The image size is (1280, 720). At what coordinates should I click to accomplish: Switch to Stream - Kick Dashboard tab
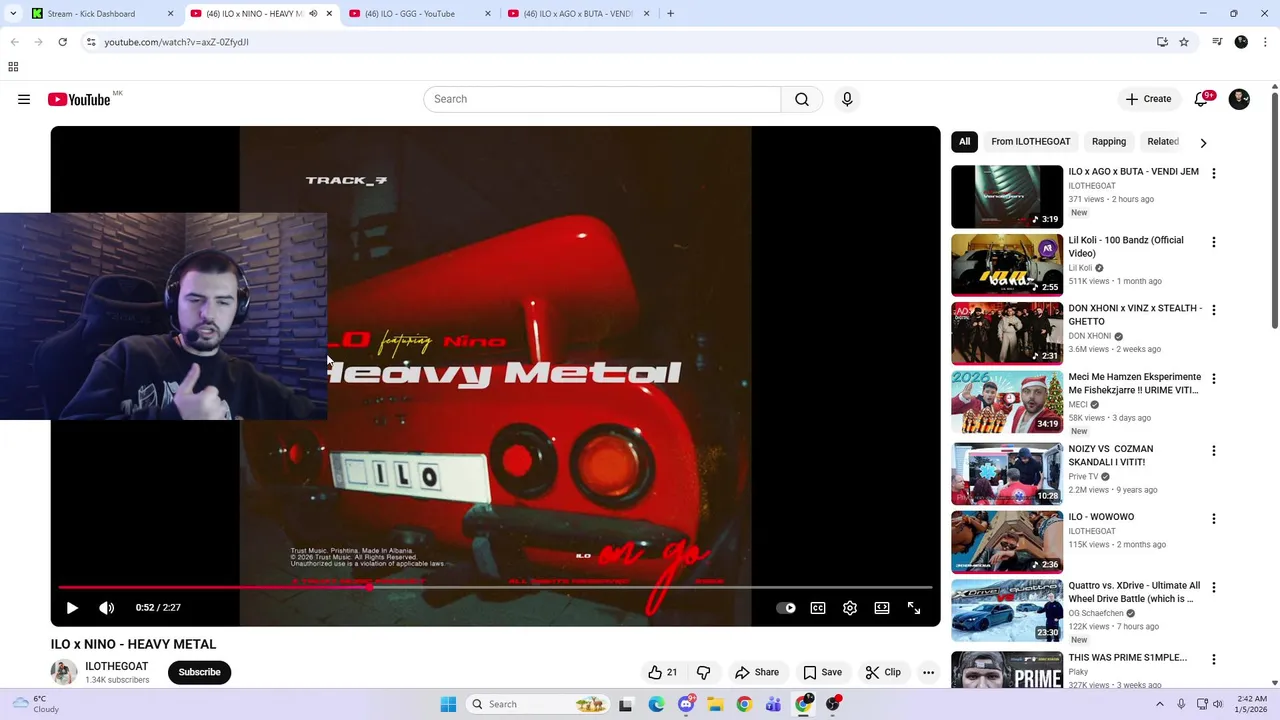coord(100,14)
